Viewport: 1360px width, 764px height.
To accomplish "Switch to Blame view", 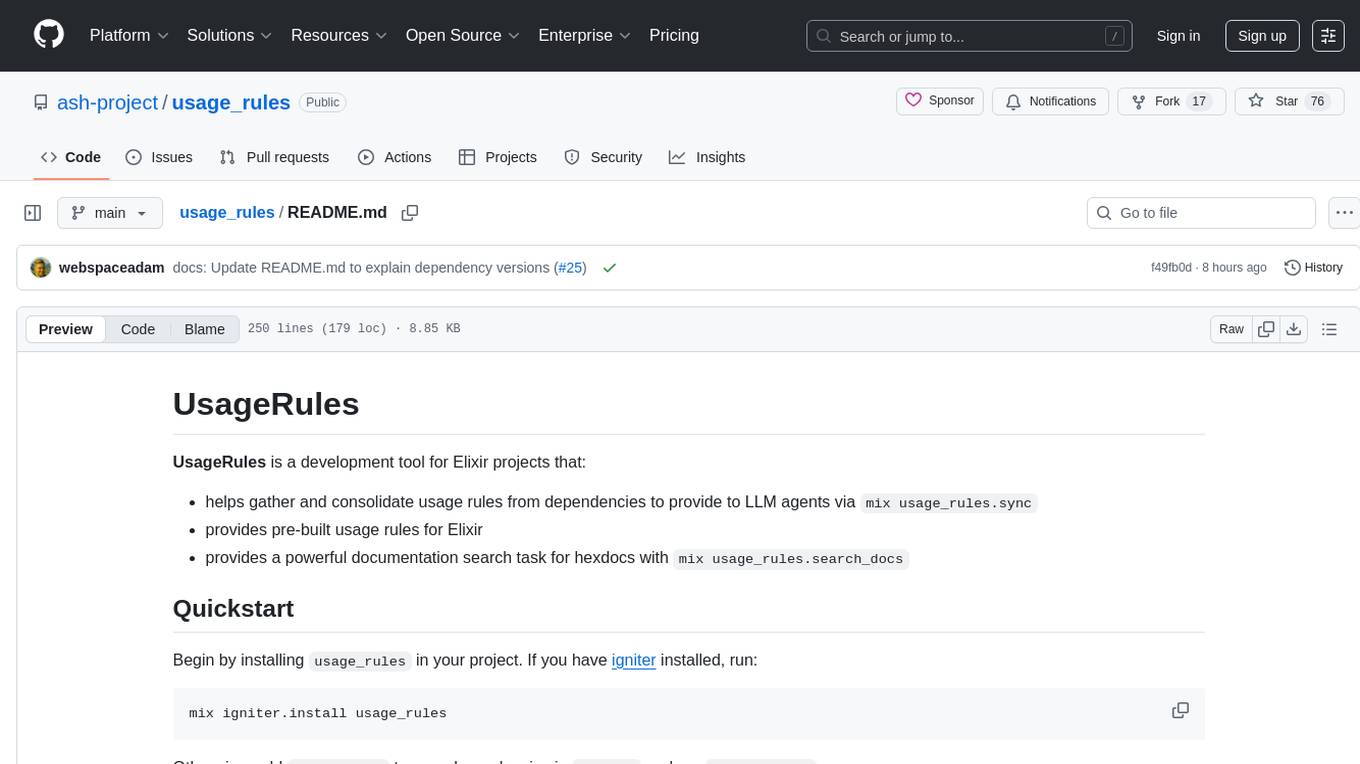I will [x=205, y=329].
